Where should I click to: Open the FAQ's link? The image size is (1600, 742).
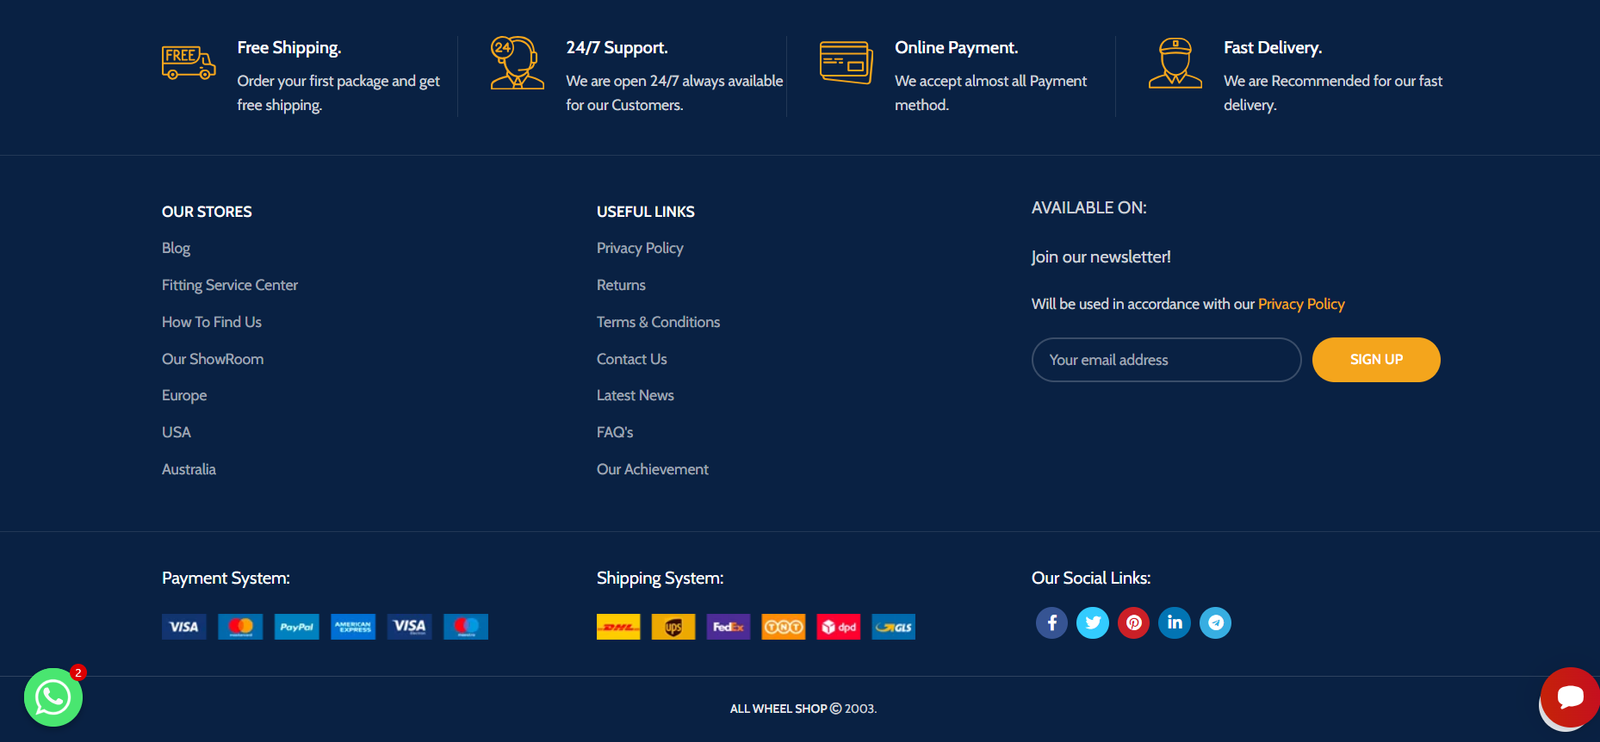615,432
